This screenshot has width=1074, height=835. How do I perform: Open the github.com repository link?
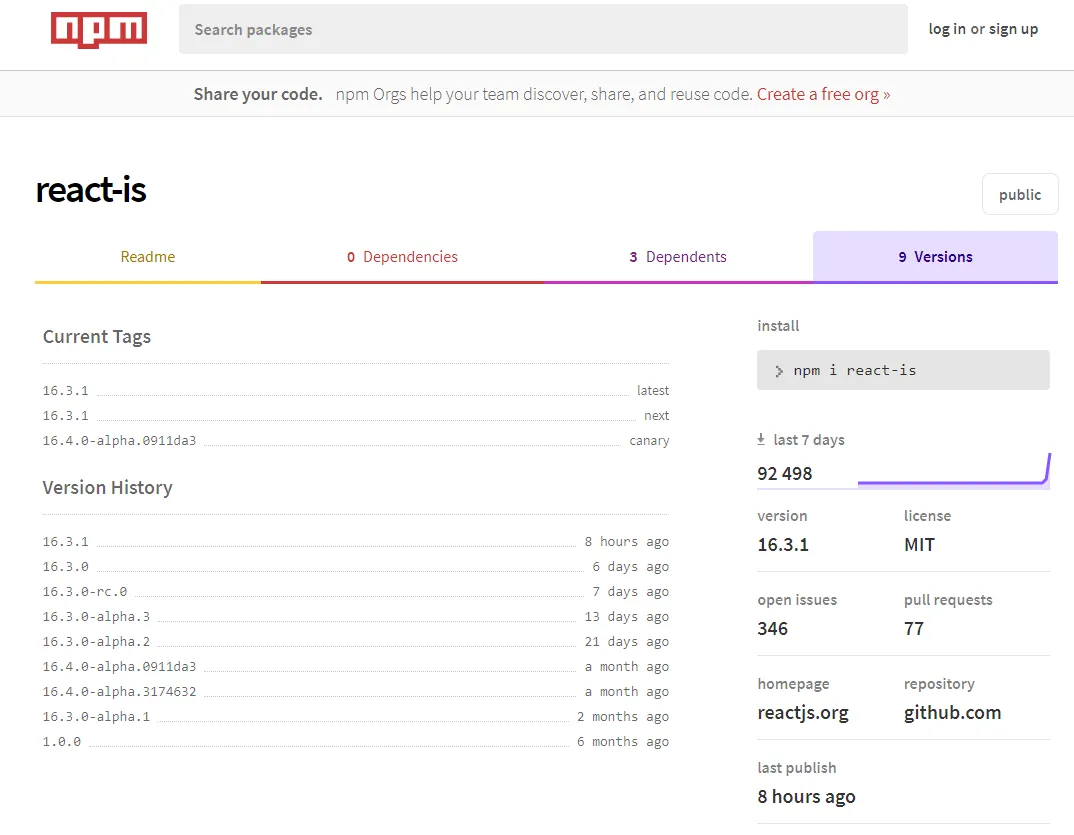pos(952,713)
